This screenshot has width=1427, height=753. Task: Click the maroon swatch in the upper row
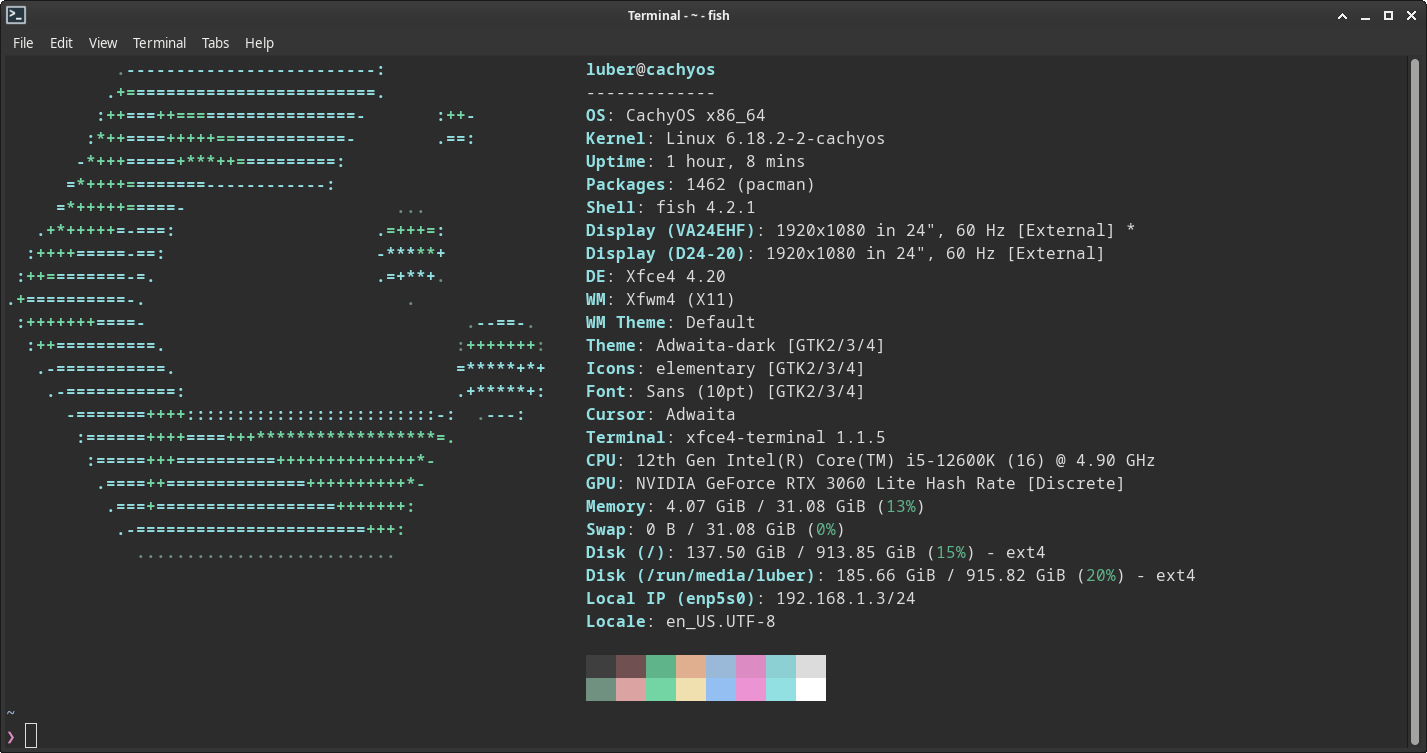coord(631,666)
